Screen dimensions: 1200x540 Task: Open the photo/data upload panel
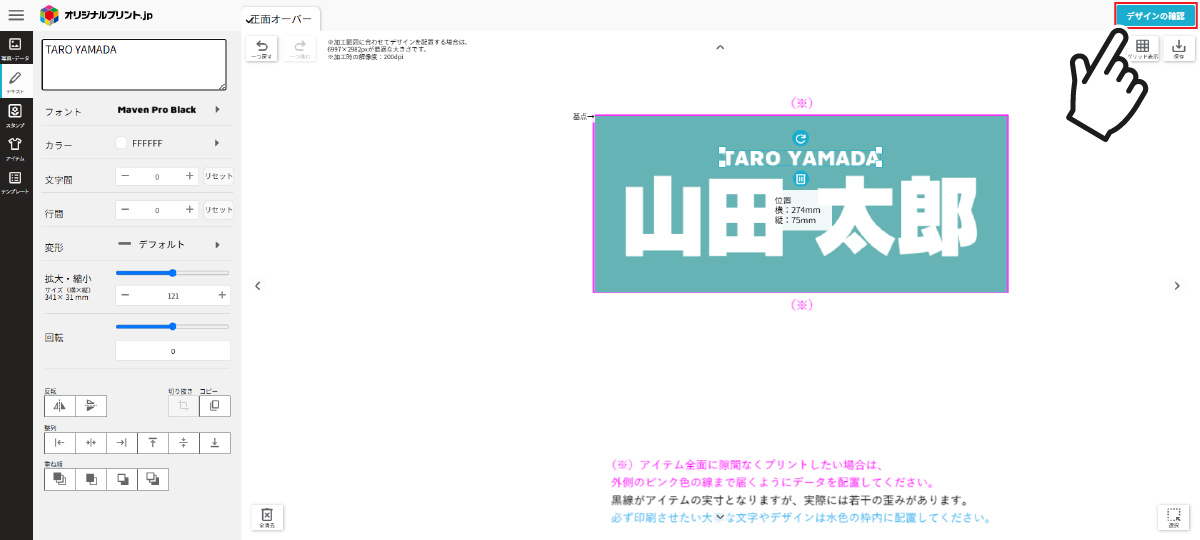(15, 49)
